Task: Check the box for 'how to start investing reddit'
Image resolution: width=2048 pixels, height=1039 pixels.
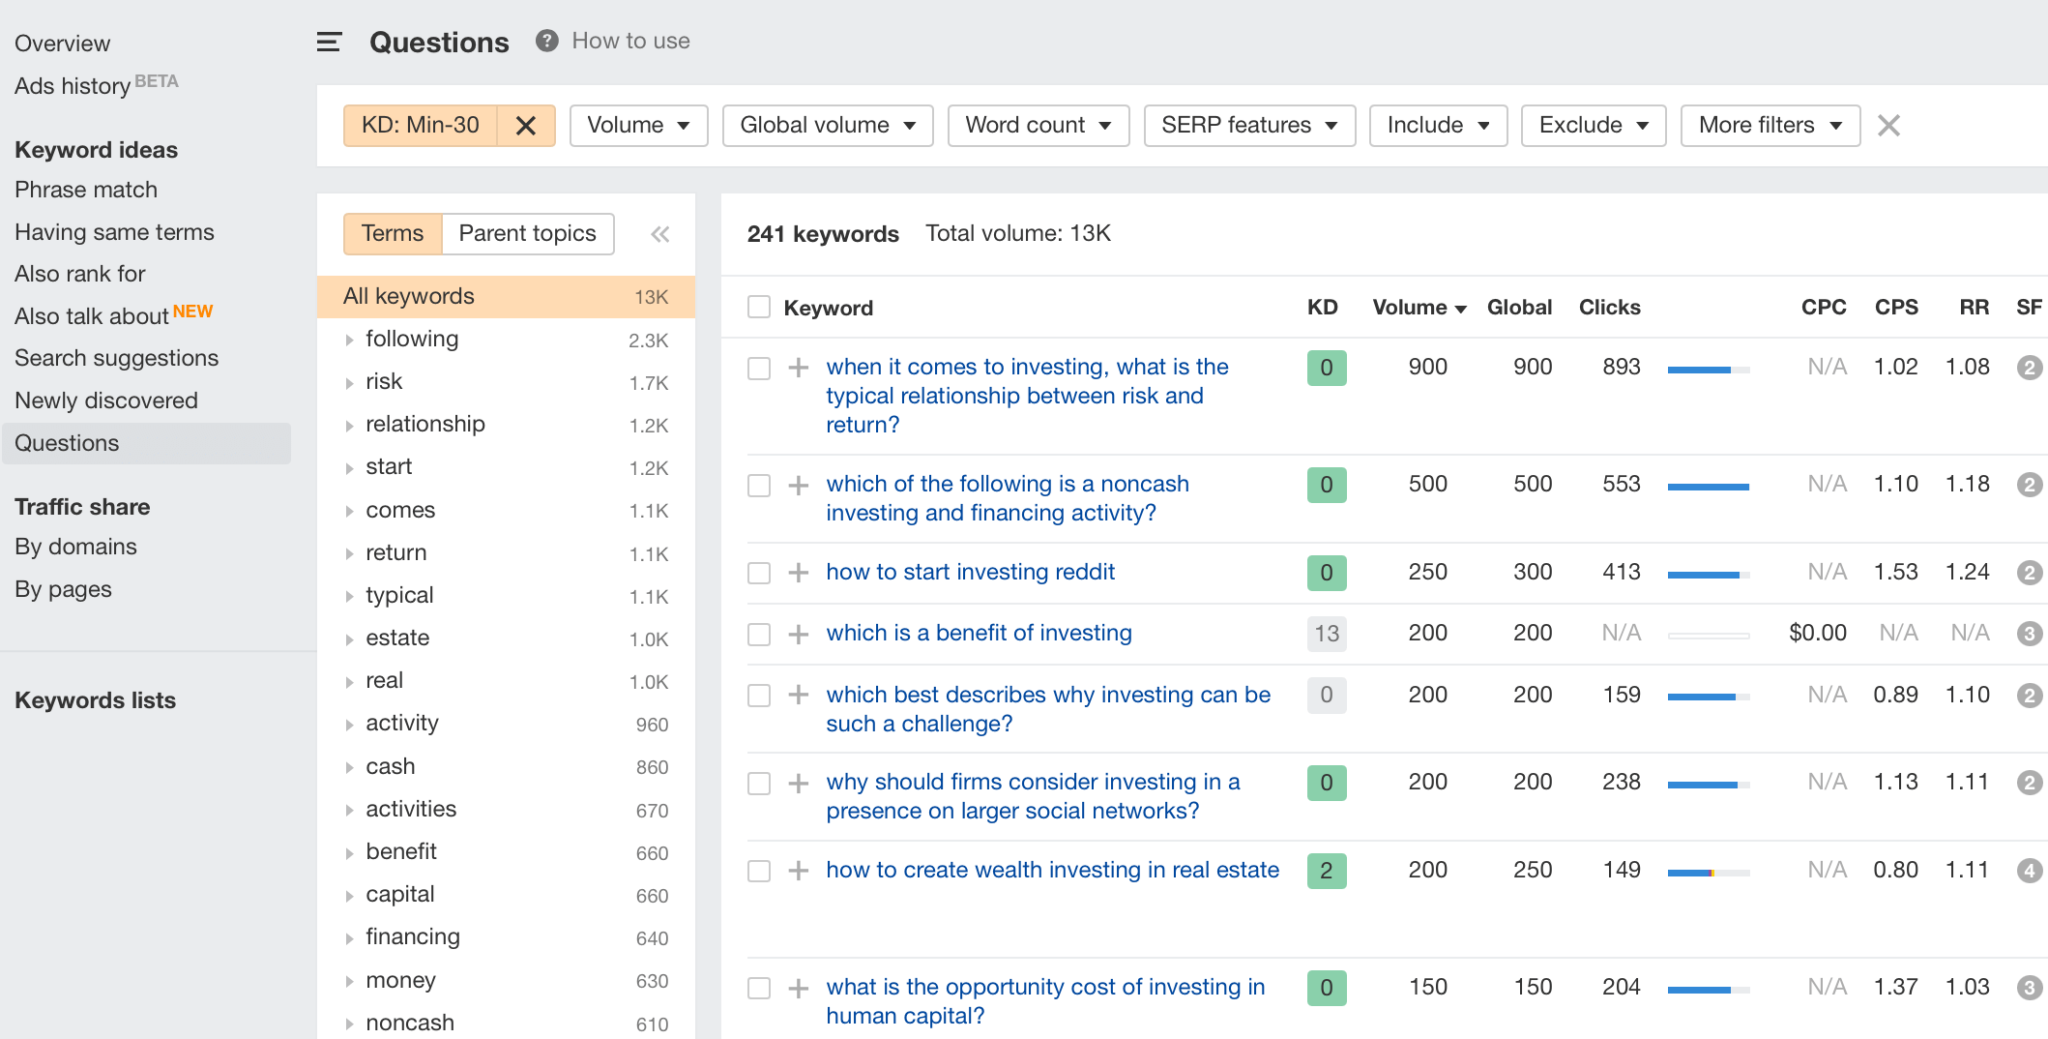Action: coord(759,573)
